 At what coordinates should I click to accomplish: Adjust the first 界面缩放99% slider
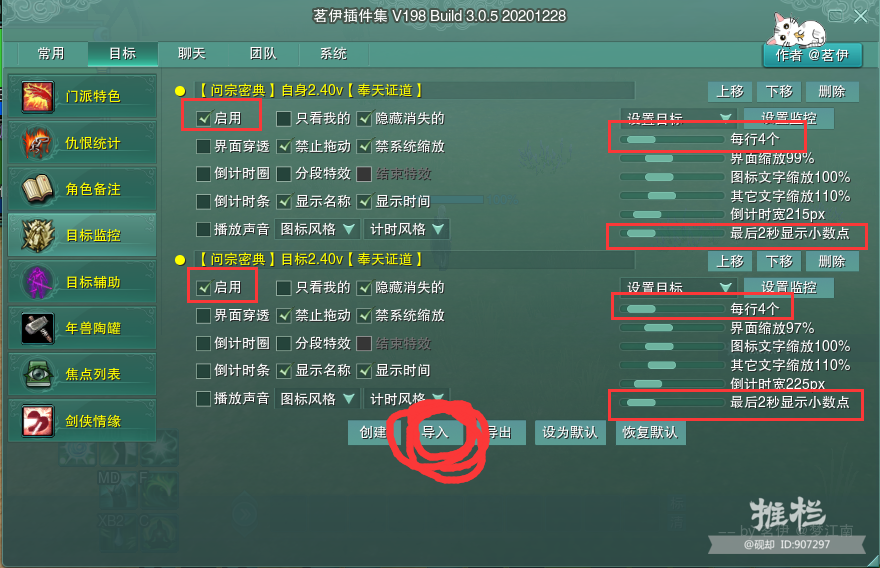pos(672,158)
